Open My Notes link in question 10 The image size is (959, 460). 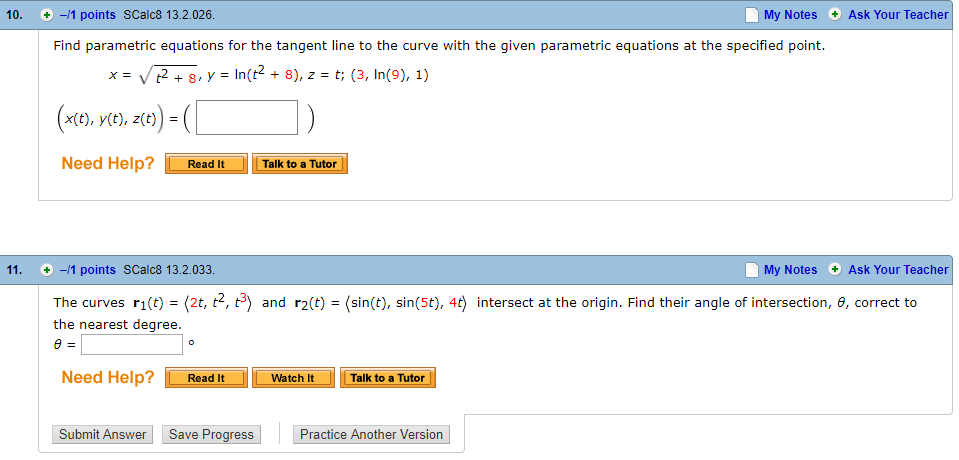(x=790, y=15)
